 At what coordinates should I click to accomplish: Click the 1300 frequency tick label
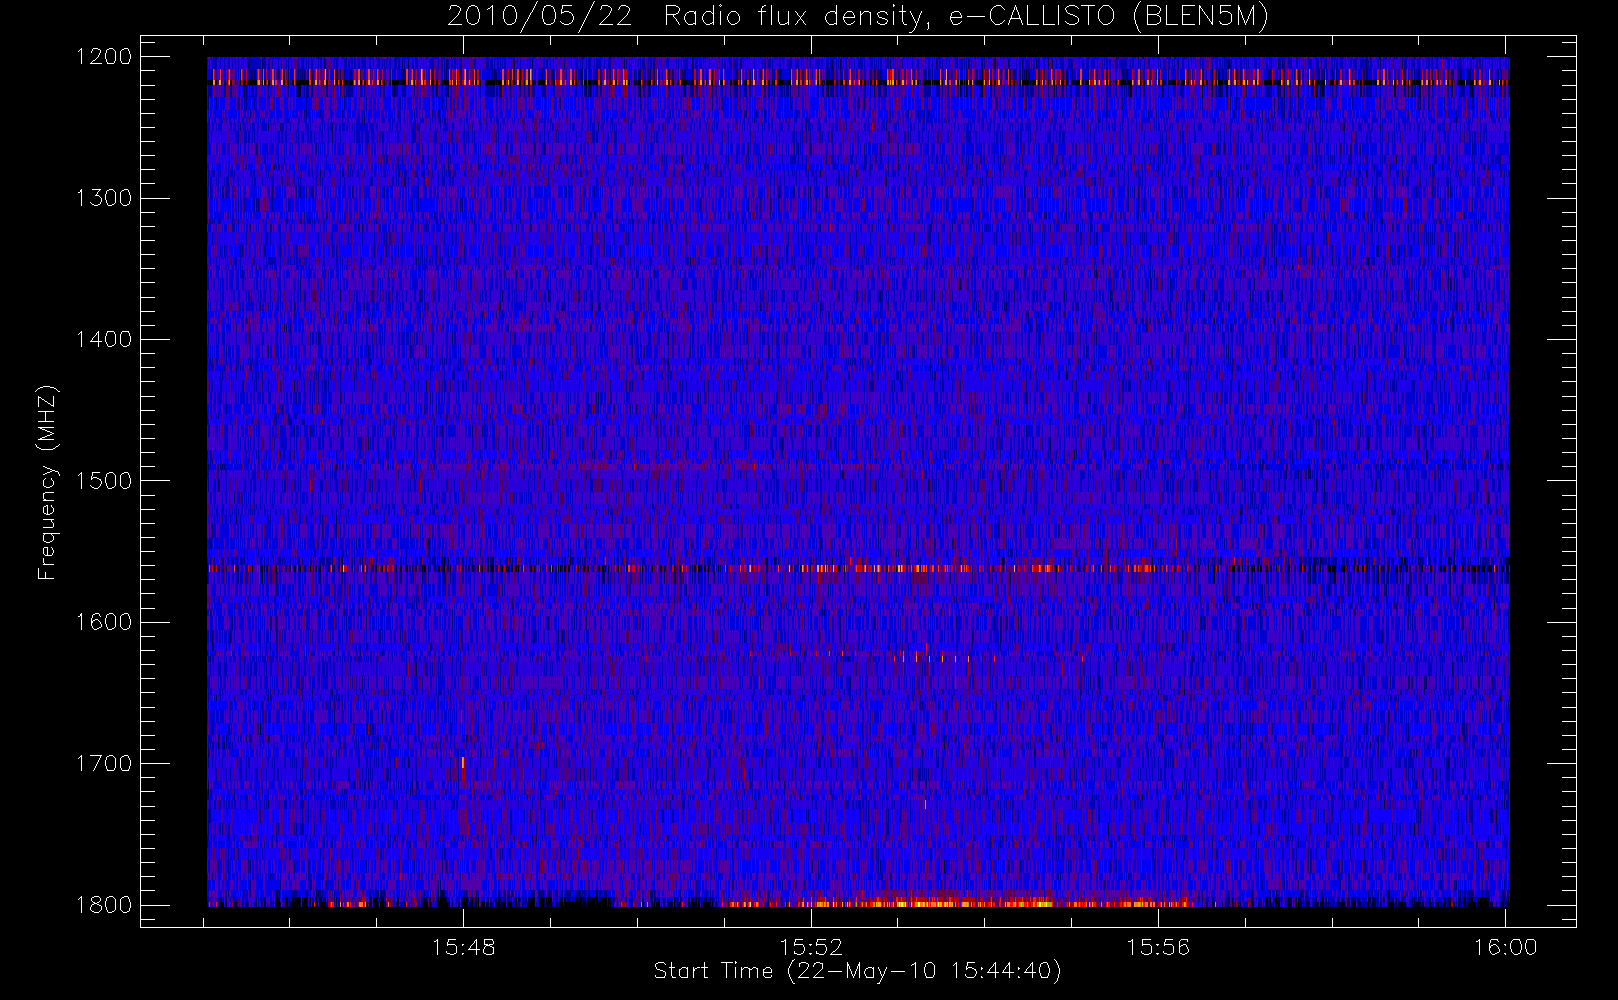pos(104,198)
